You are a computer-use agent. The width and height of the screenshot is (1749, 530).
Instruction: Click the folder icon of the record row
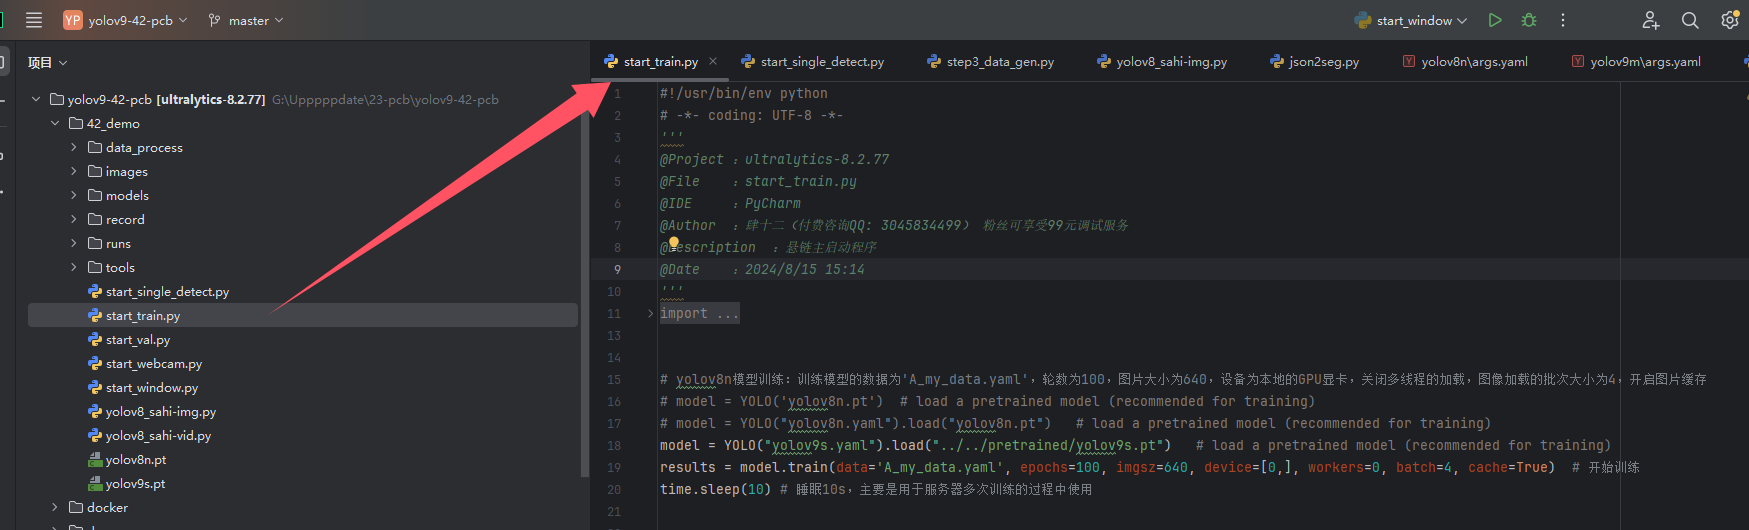(x=95, y=219)
